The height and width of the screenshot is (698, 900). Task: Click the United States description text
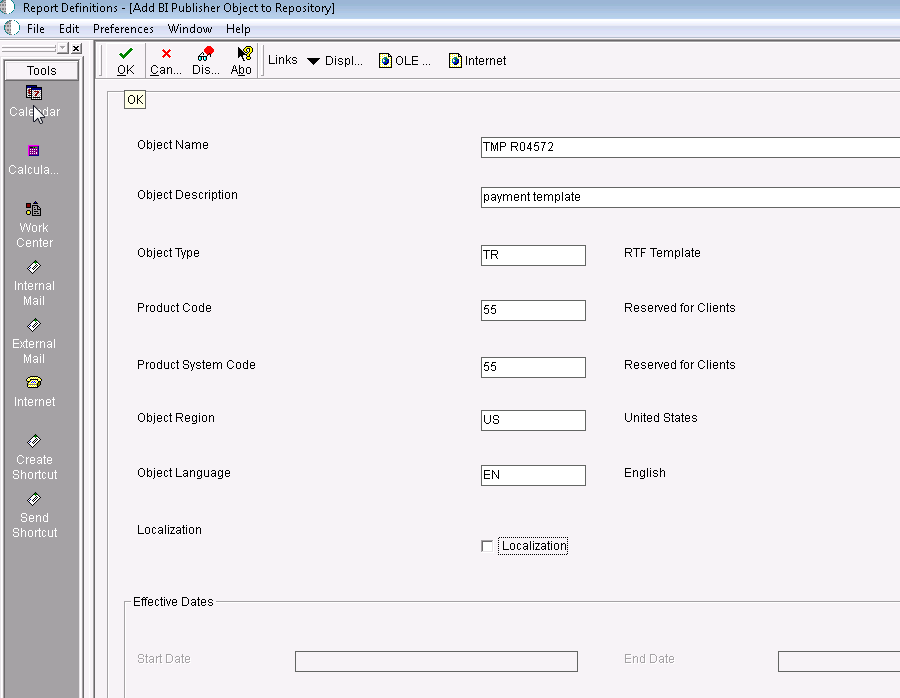tap(661, 418)
